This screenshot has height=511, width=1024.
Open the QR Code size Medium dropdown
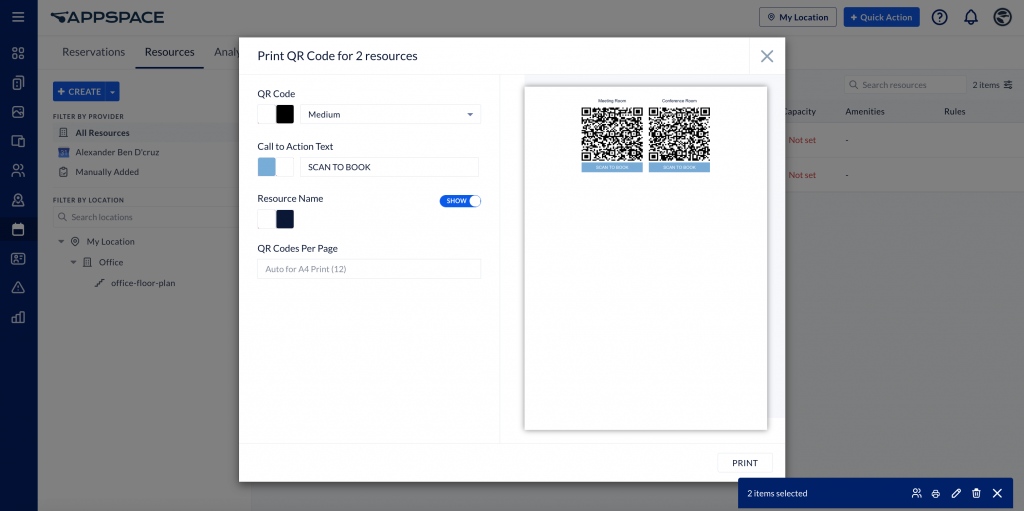click(391, 114)
